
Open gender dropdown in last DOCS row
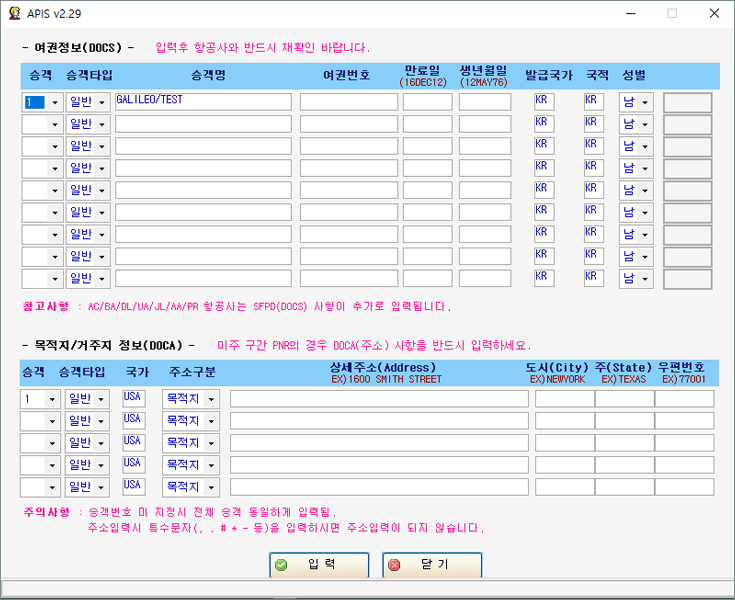tap(645, 278)
